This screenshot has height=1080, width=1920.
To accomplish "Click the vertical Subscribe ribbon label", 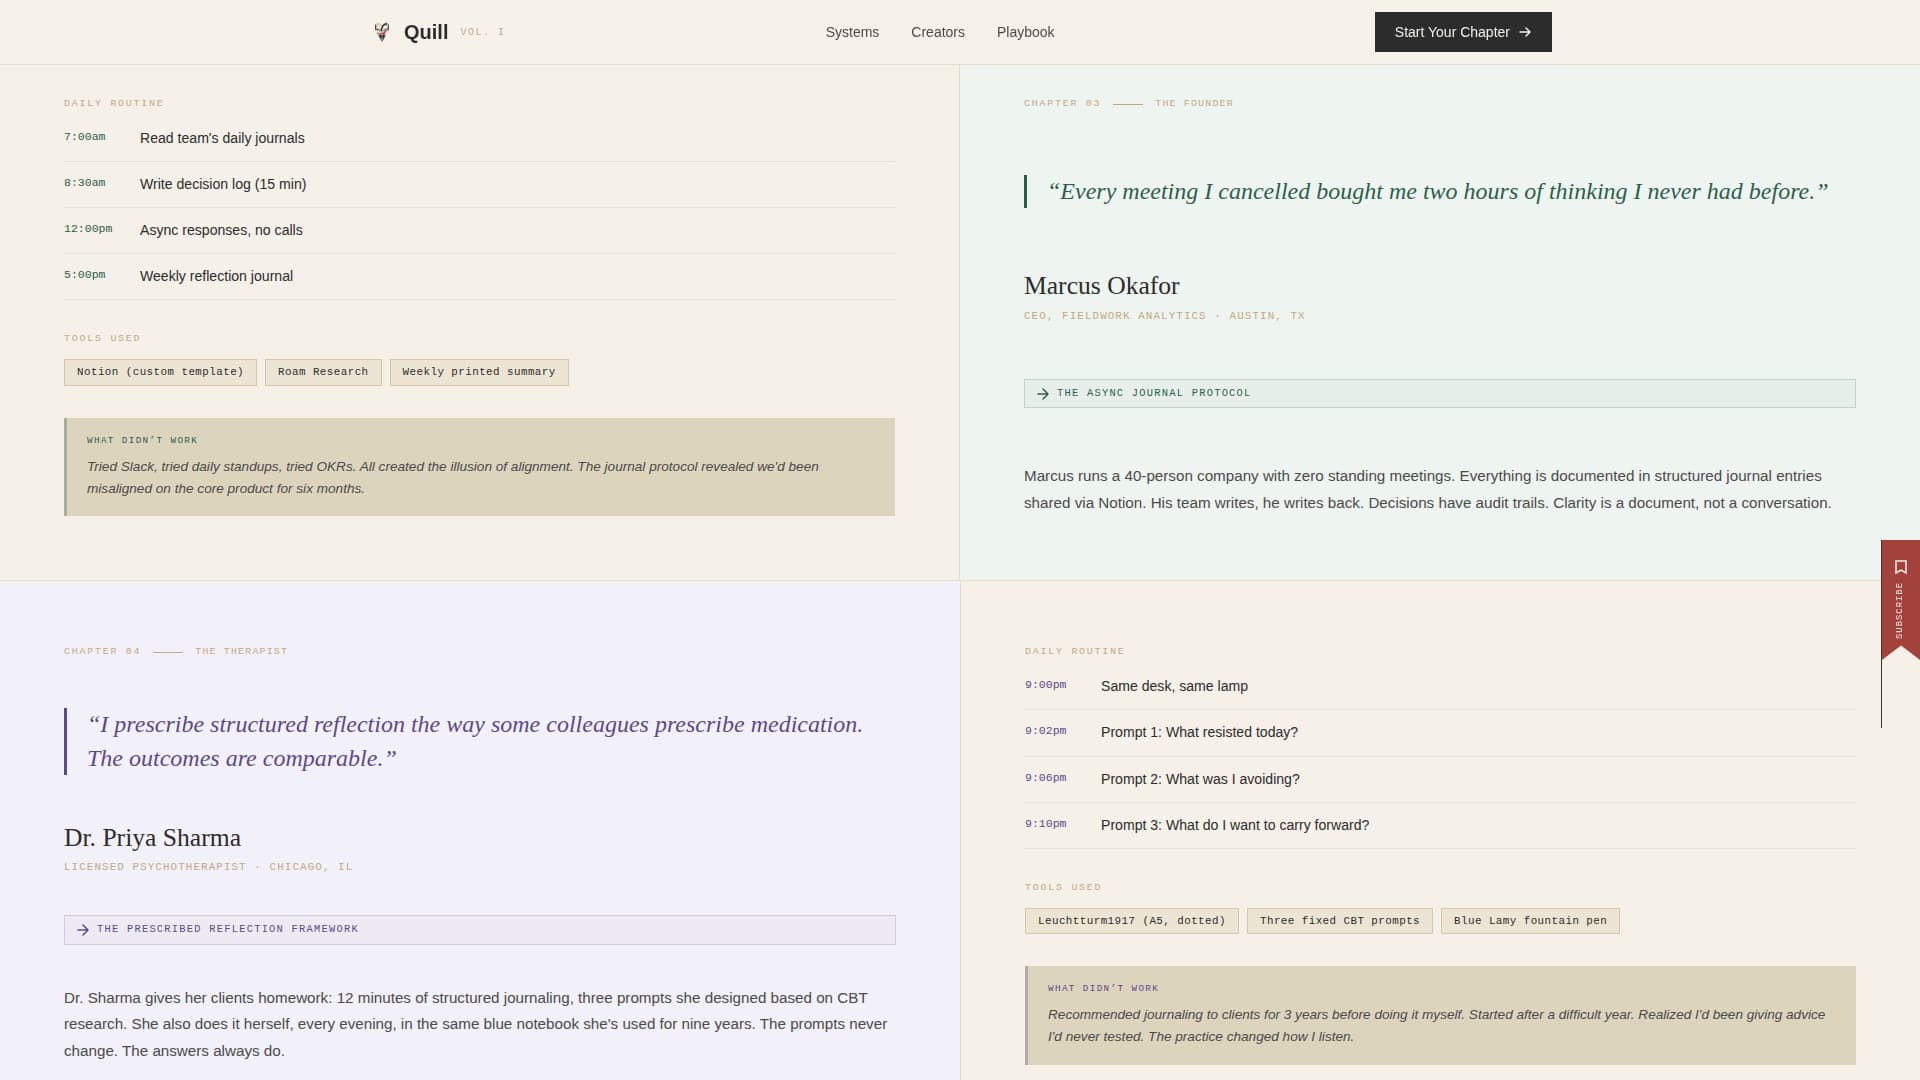I will click(1899, 610).
